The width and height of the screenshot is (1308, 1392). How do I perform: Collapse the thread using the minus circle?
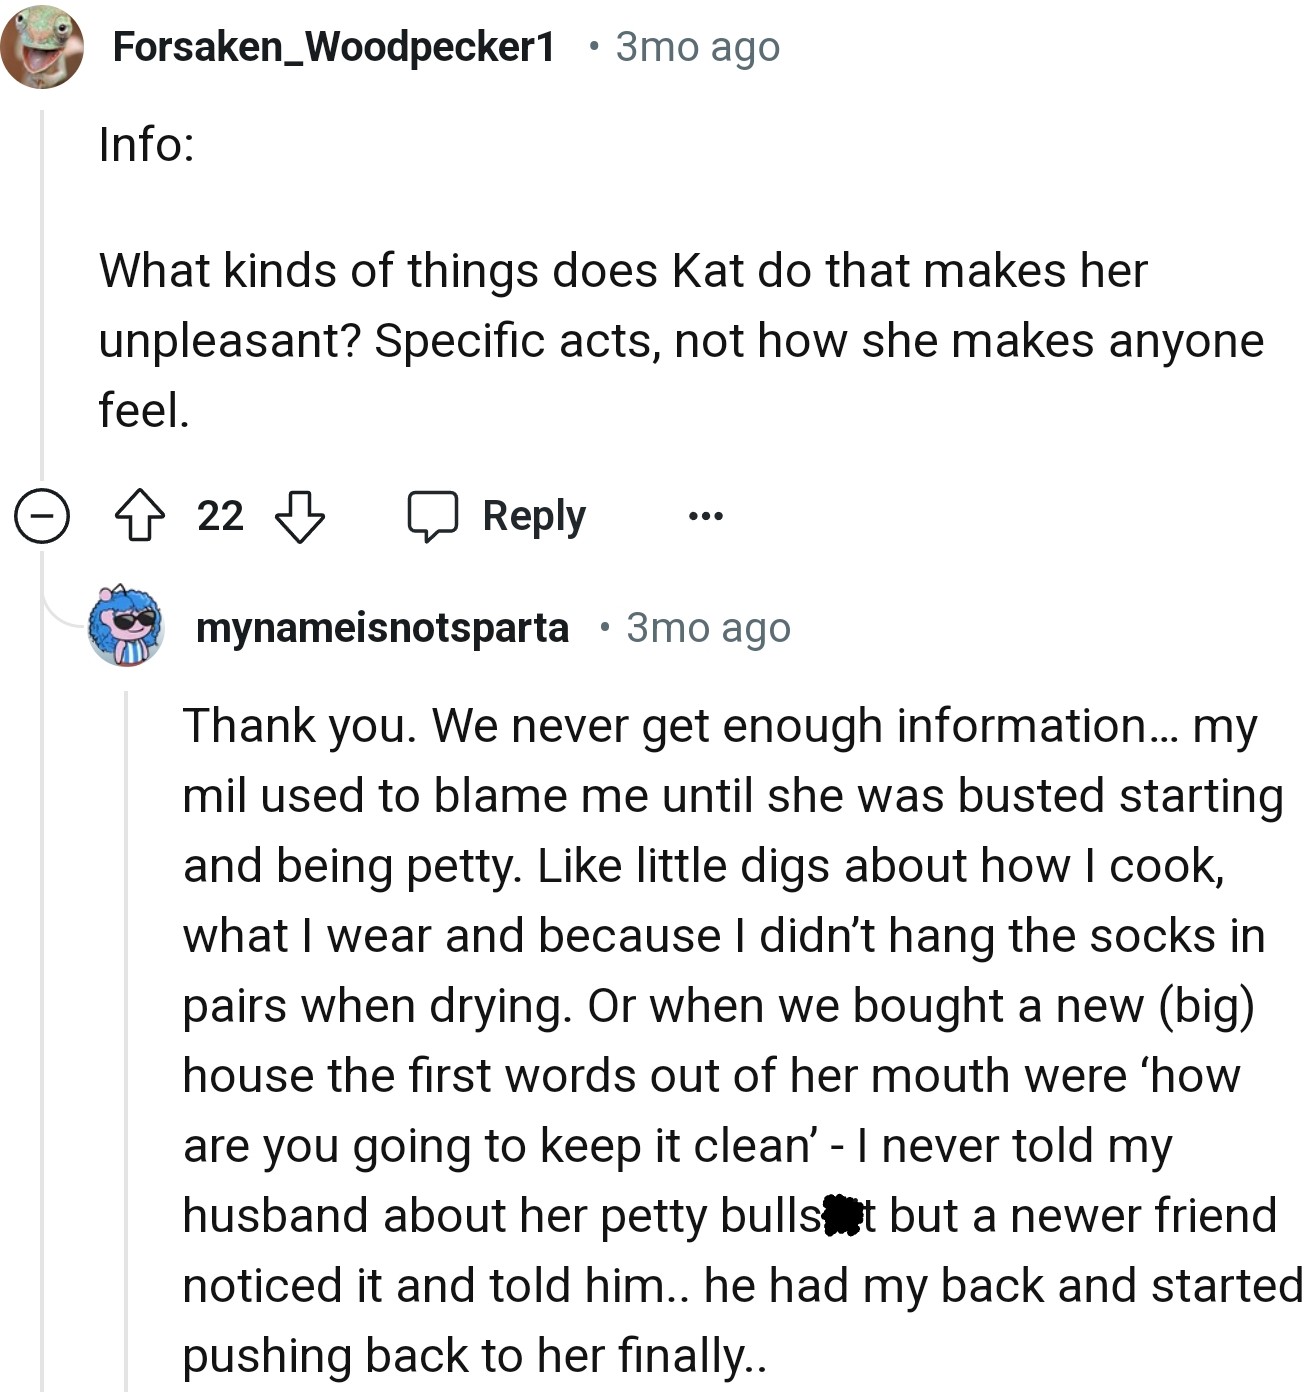[42, 516]
